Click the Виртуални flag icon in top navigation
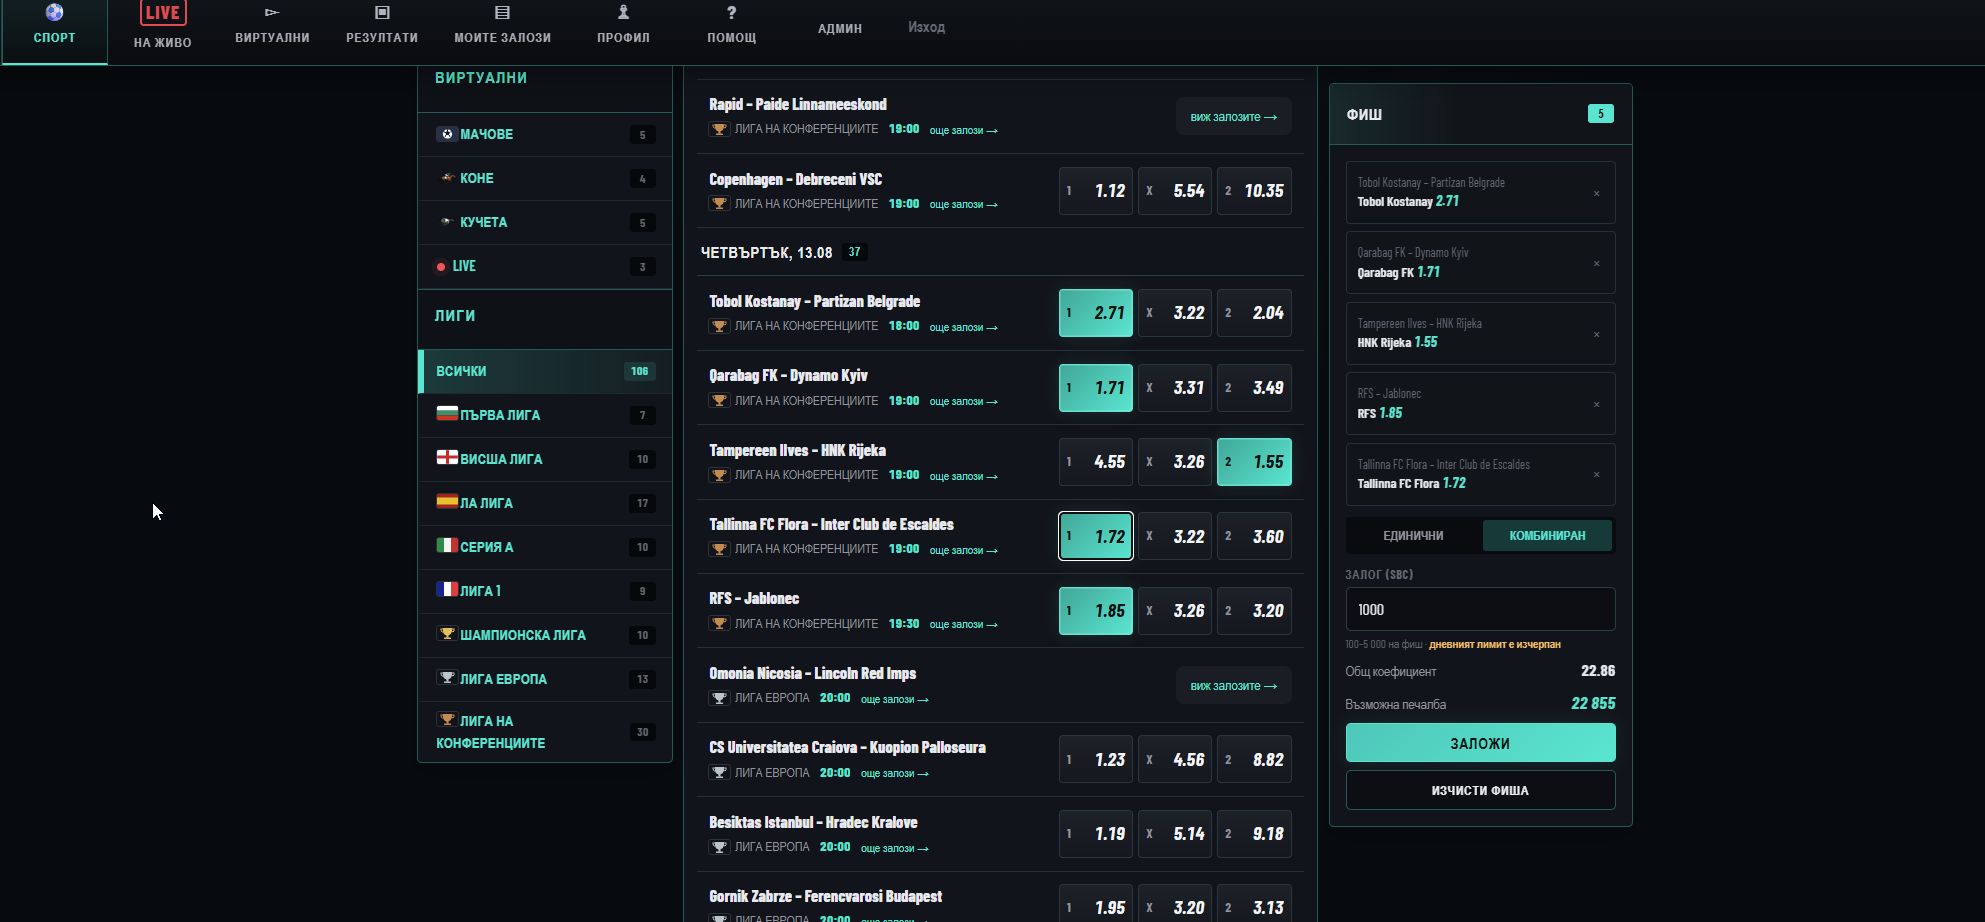1985x922 pixels. 272,12
